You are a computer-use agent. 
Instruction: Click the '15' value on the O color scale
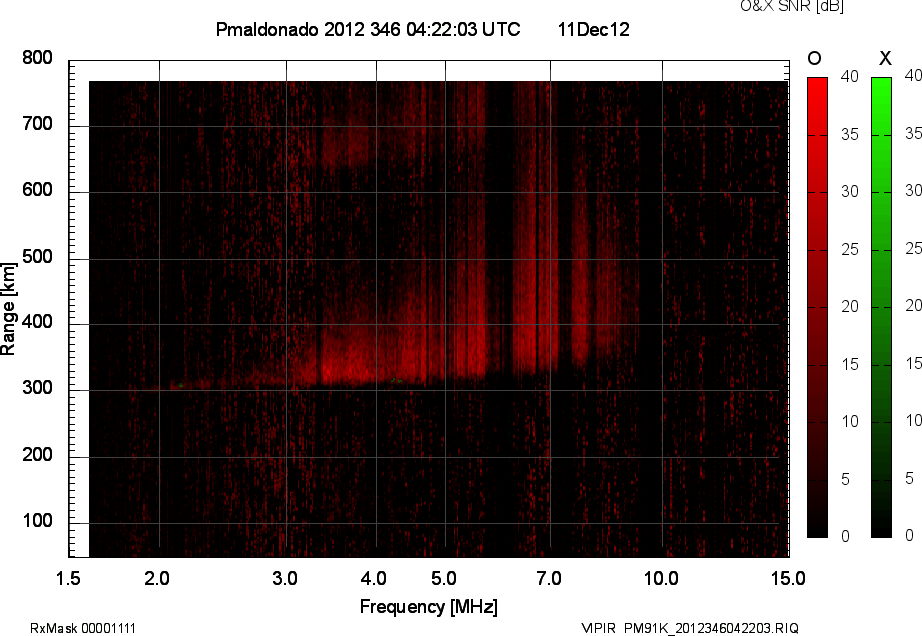(x=850, y=364)
